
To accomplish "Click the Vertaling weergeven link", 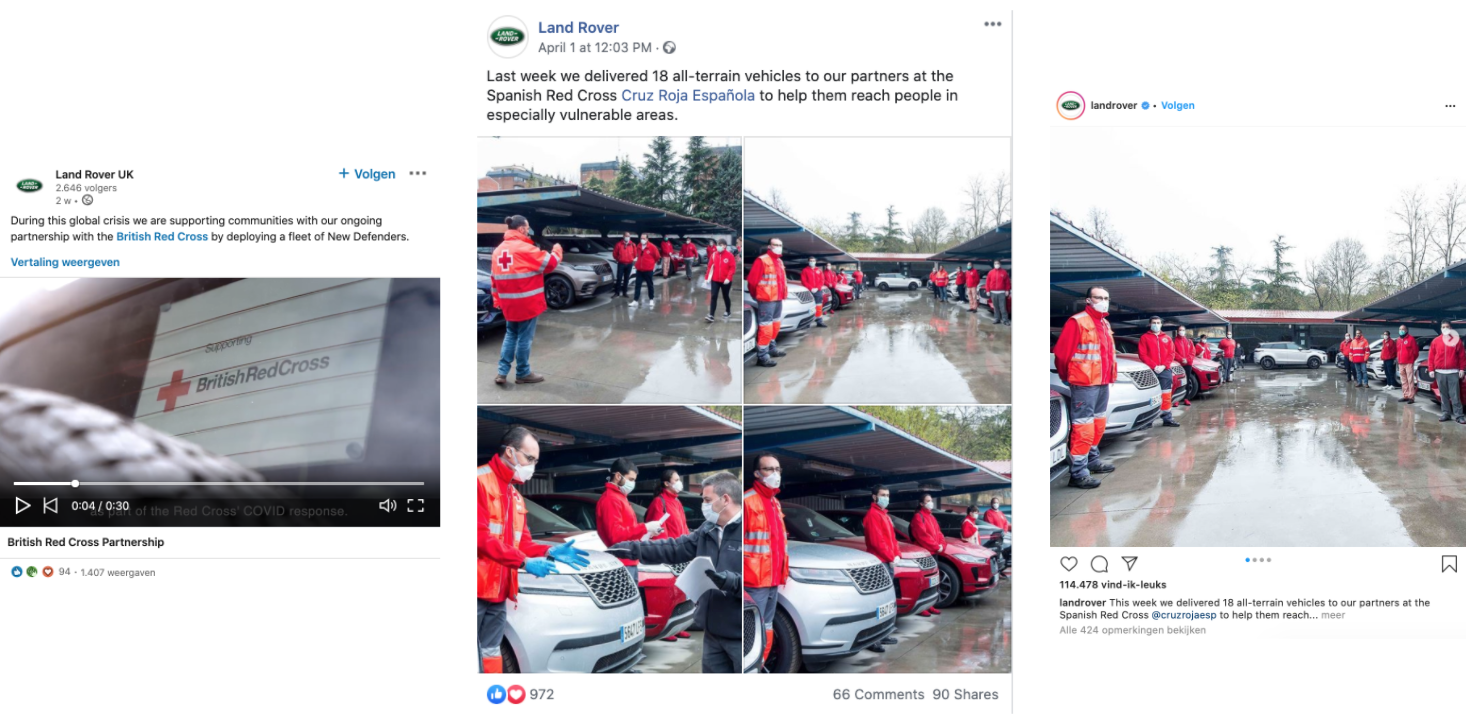I will [65, 262].
